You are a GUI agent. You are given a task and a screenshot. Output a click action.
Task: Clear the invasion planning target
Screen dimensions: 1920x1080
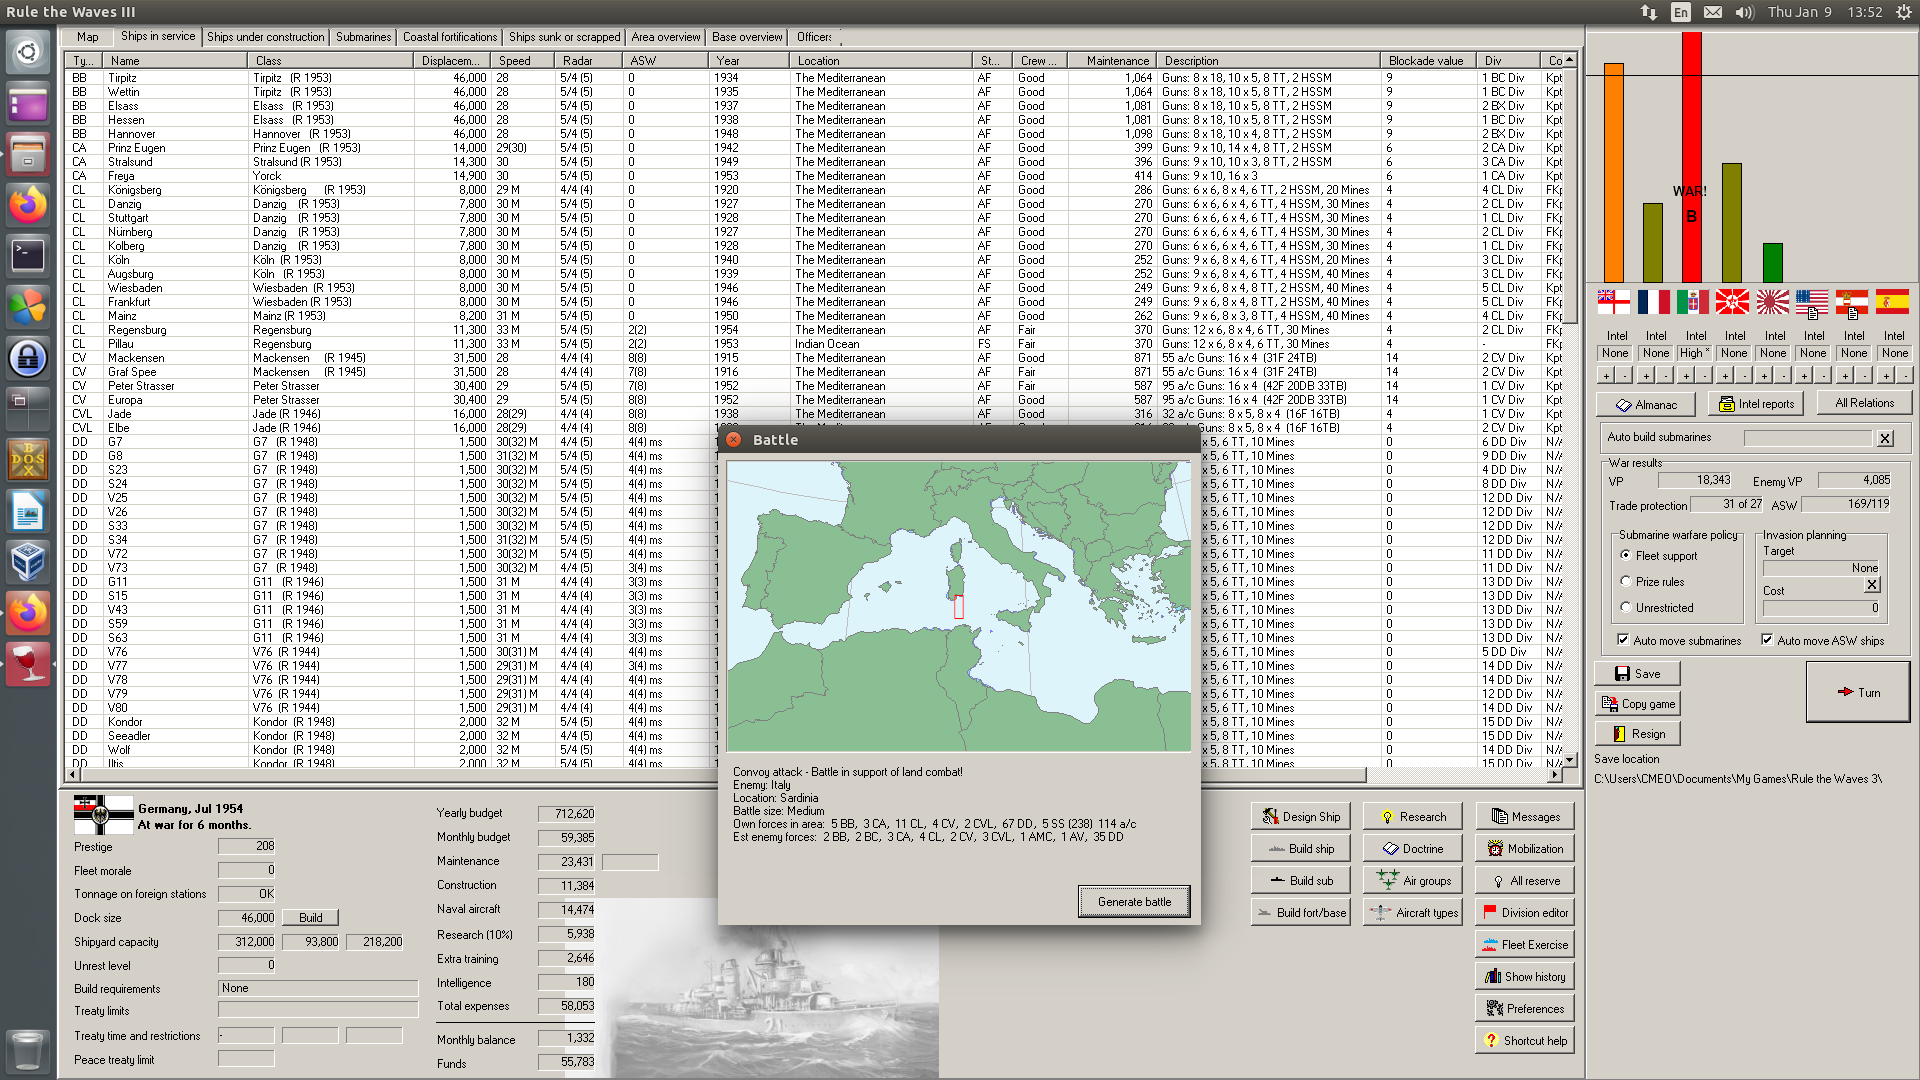1872,585
